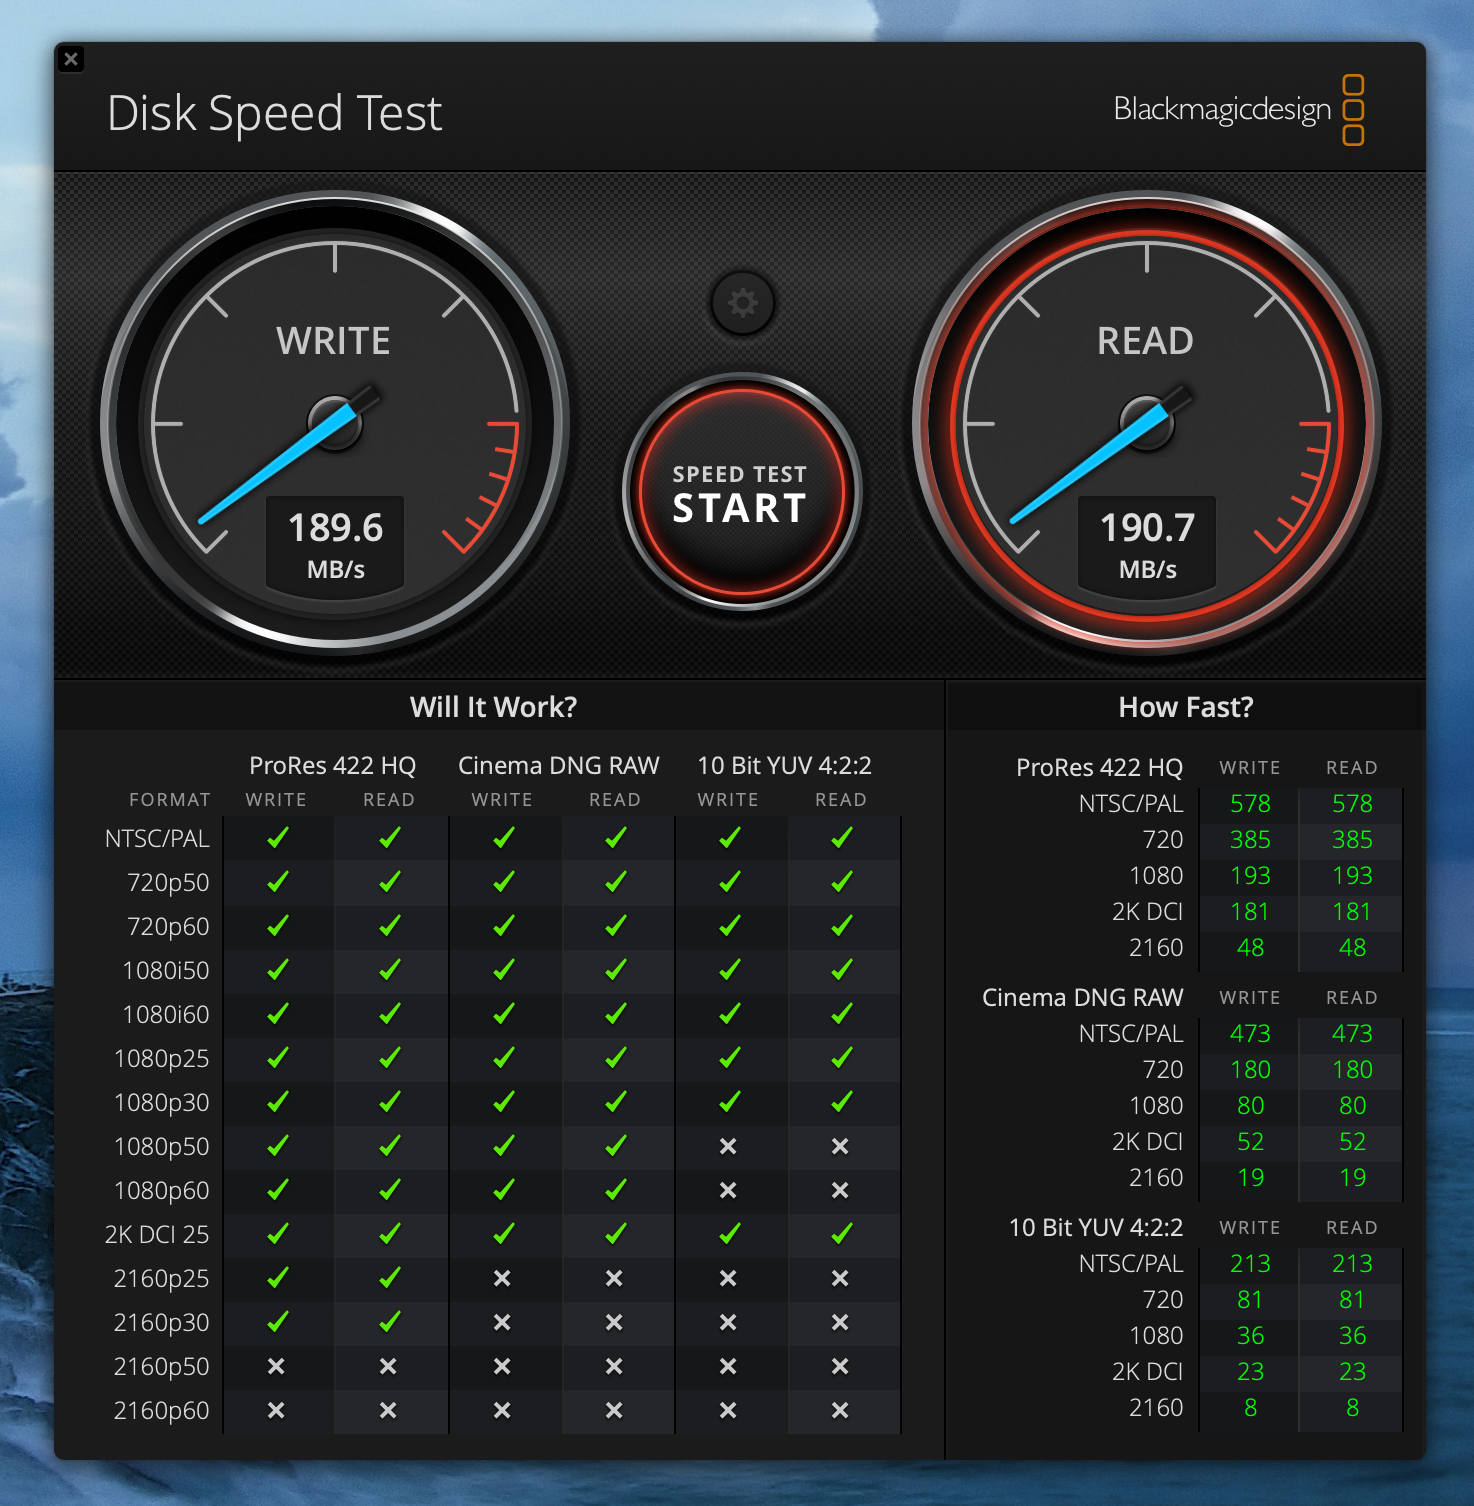Select the 1080p50 format row label
The image size is (1474, 1506).
pyautogui.click(x=162, y=1146)
